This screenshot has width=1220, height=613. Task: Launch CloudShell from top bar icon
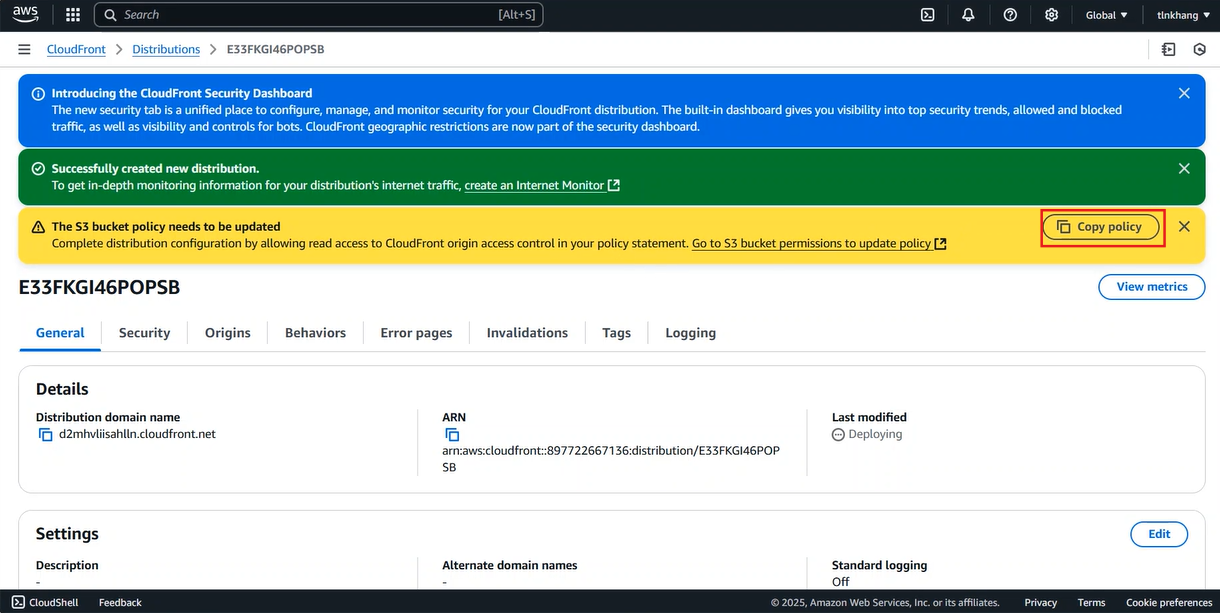(x=927, y=15)
